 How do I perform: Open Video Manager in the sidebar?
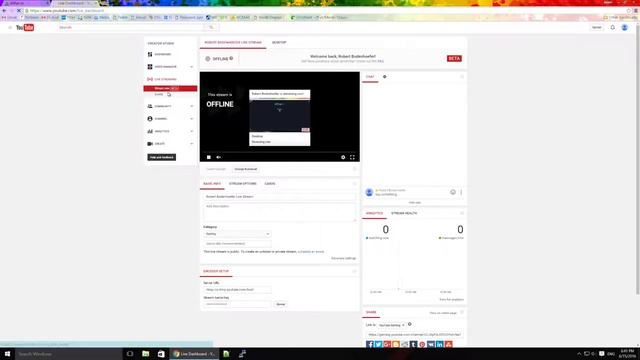[165, 67]
